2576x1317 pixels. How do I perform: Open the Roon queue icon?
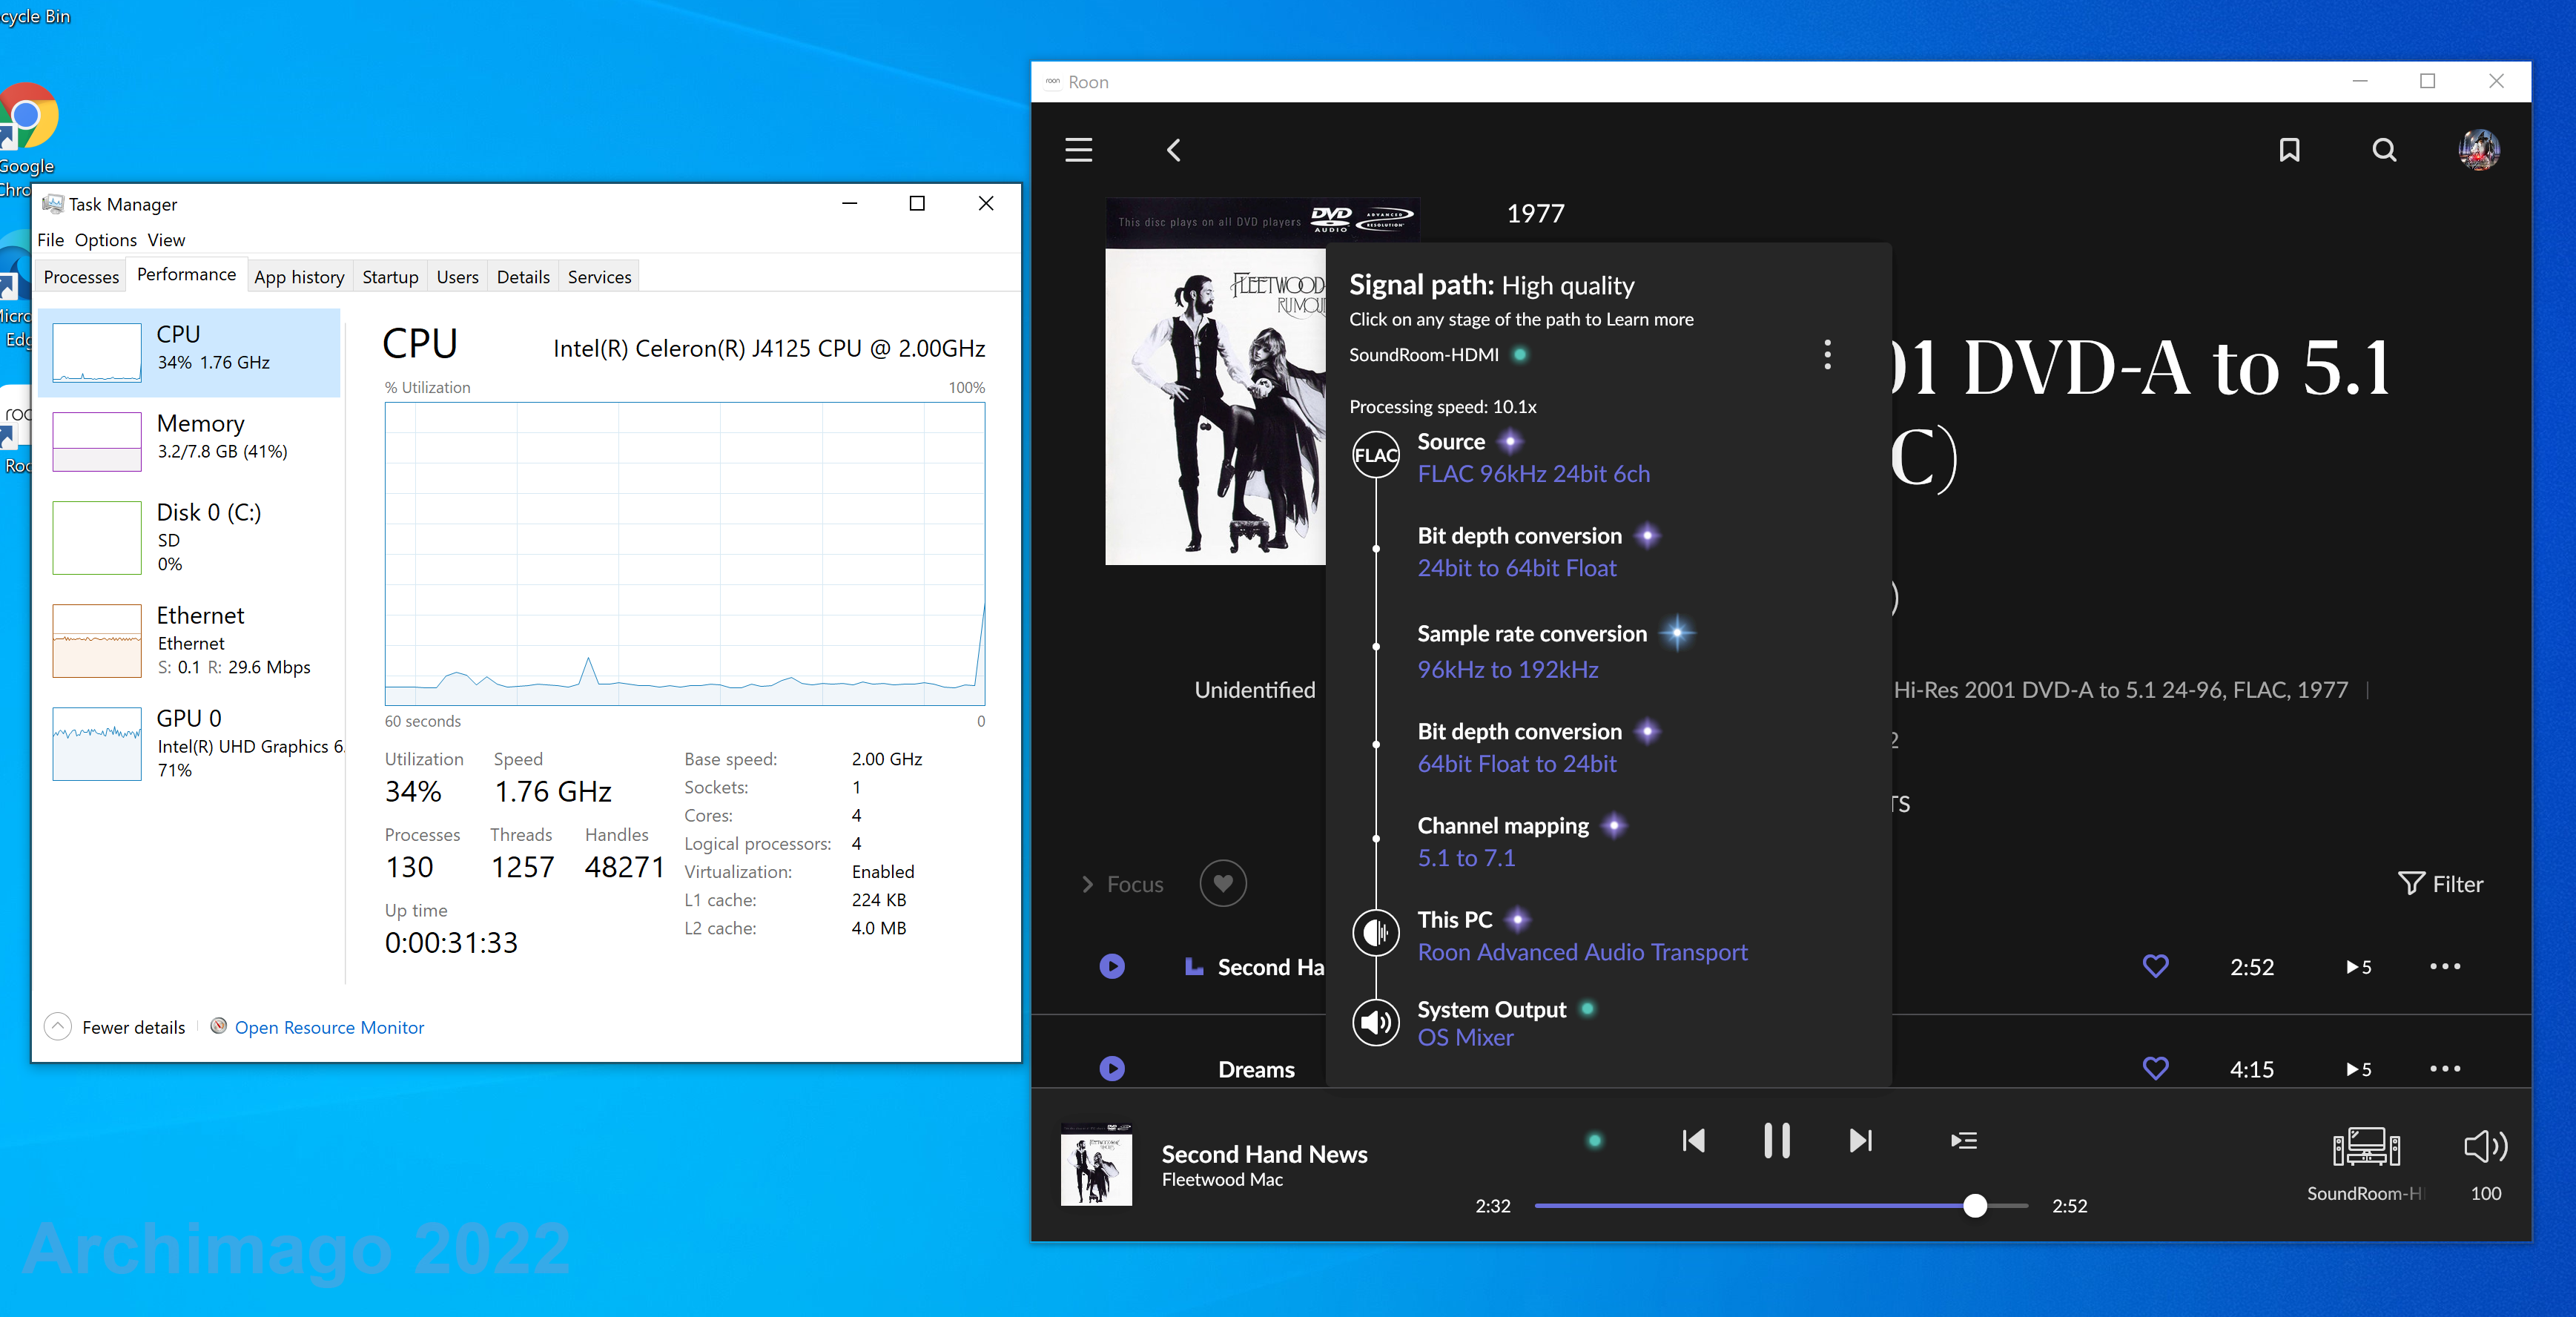pos(1963,1141)
